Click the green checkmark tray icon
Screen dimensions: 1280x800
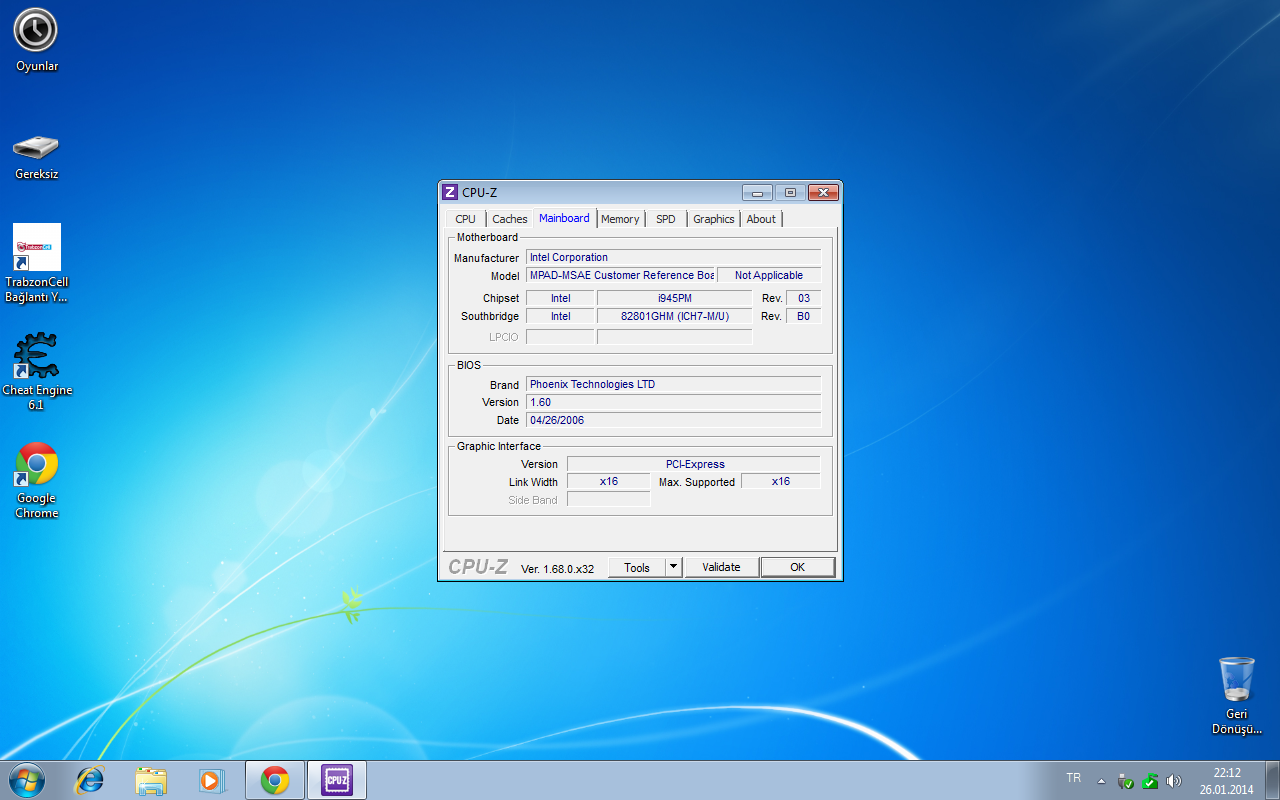click(x=1150, y=781)
